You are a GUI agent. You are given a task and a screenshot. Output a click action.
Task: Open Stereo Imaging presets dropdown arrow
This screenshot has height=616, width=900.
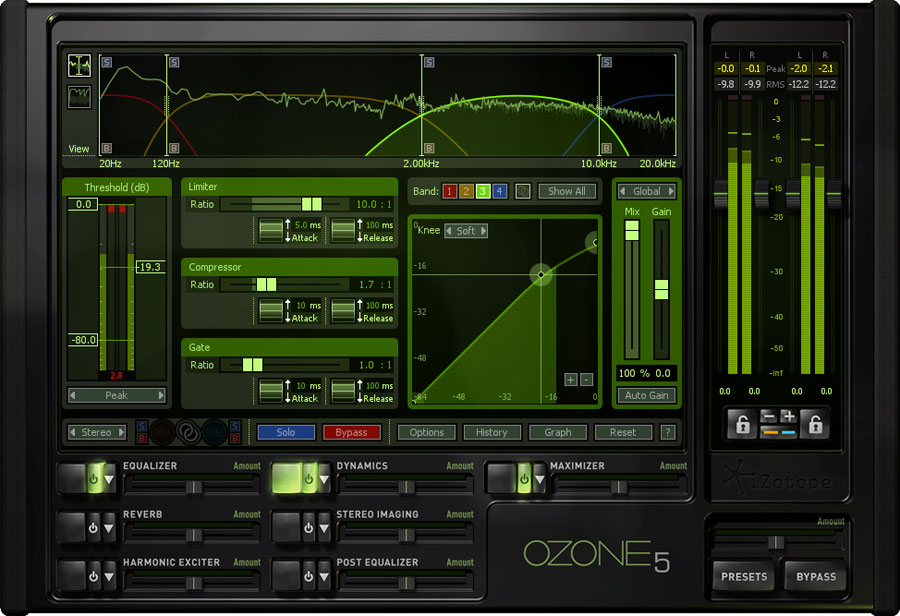click(324, 528)
